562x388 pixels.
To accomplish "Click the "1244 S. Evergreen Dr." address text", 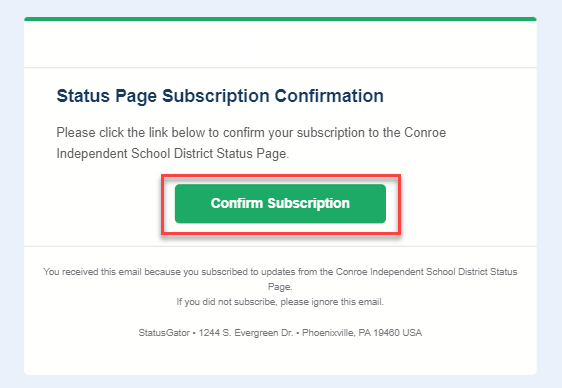I will 246,333.
